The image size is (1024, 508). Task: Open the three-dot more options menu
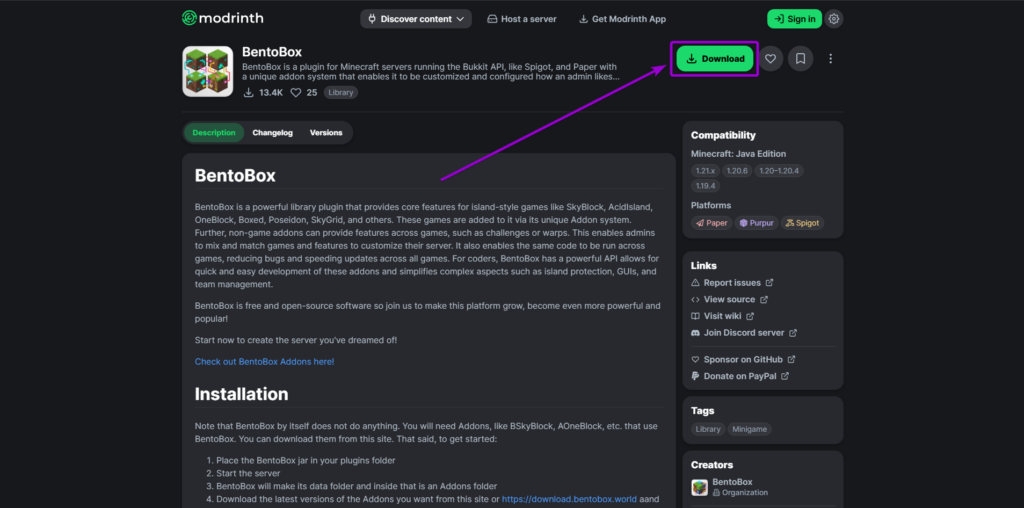831,59
